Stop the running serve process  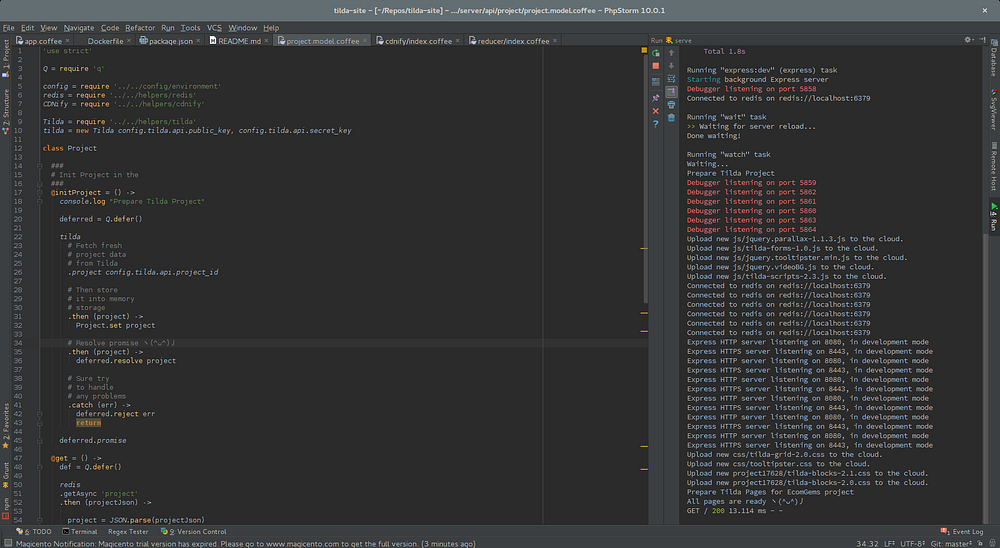click(656, 66)
